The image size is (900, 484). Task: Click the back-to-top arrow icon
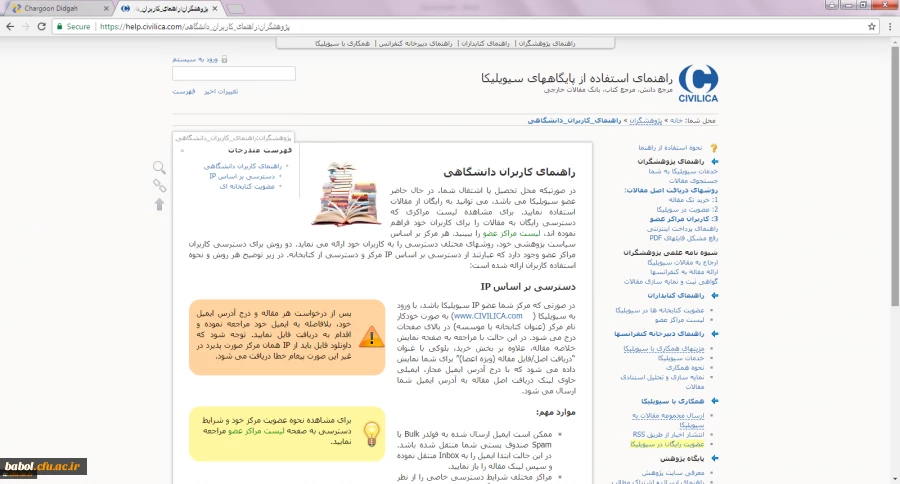click(159, 204)
